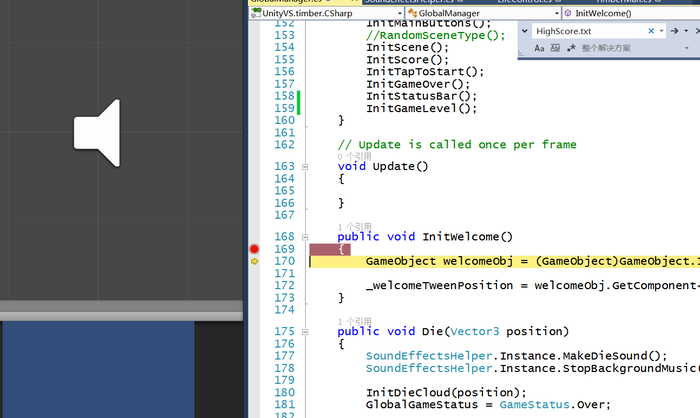Collapse the Update() method outline
Screen dimensions: 700x418
coord(305,166)
